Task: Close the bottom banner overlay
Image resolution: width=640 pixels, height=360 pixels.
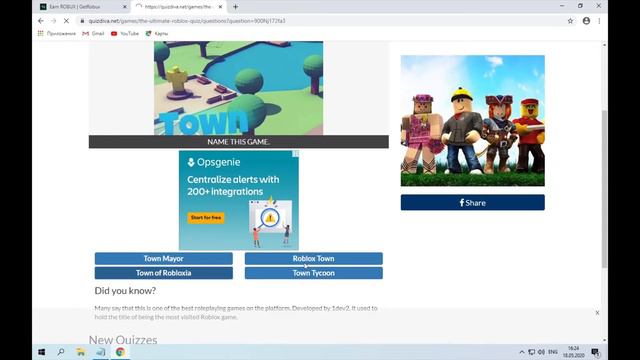Action: coord(597,313)
